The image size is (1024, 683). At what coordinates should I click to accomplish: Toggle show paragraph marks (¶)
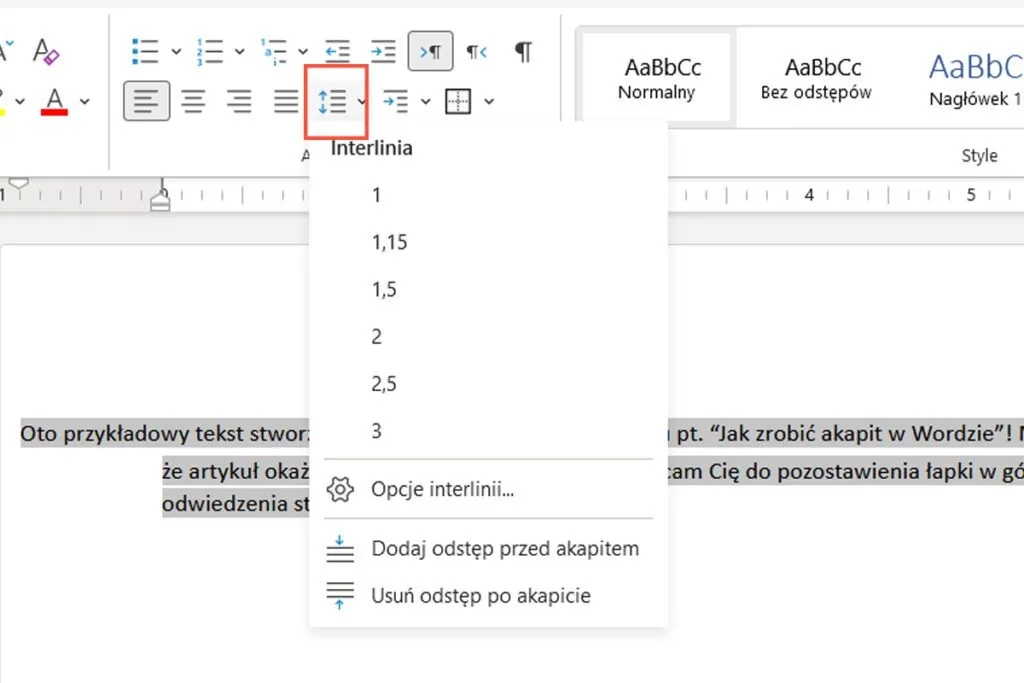pos(523,51)
